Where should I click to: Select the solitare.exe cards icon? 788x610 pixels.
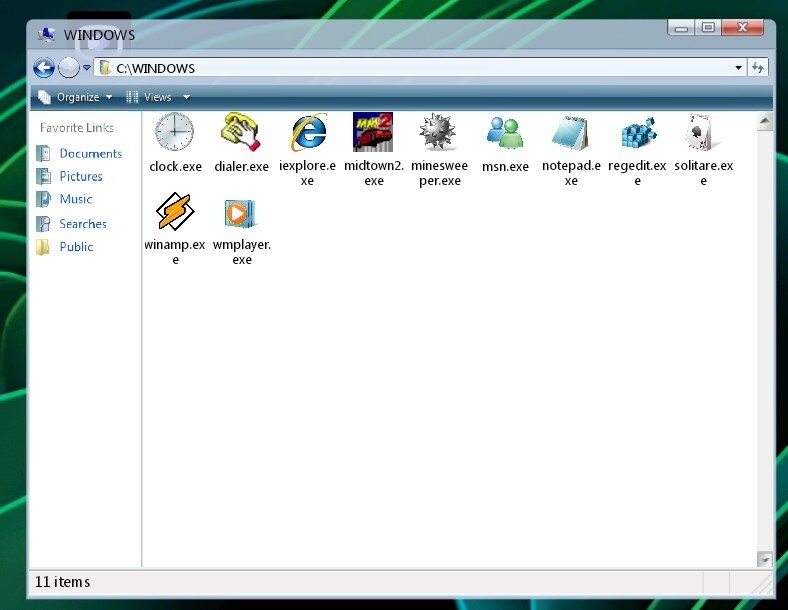pyautogui.click(x=702, y=132)
